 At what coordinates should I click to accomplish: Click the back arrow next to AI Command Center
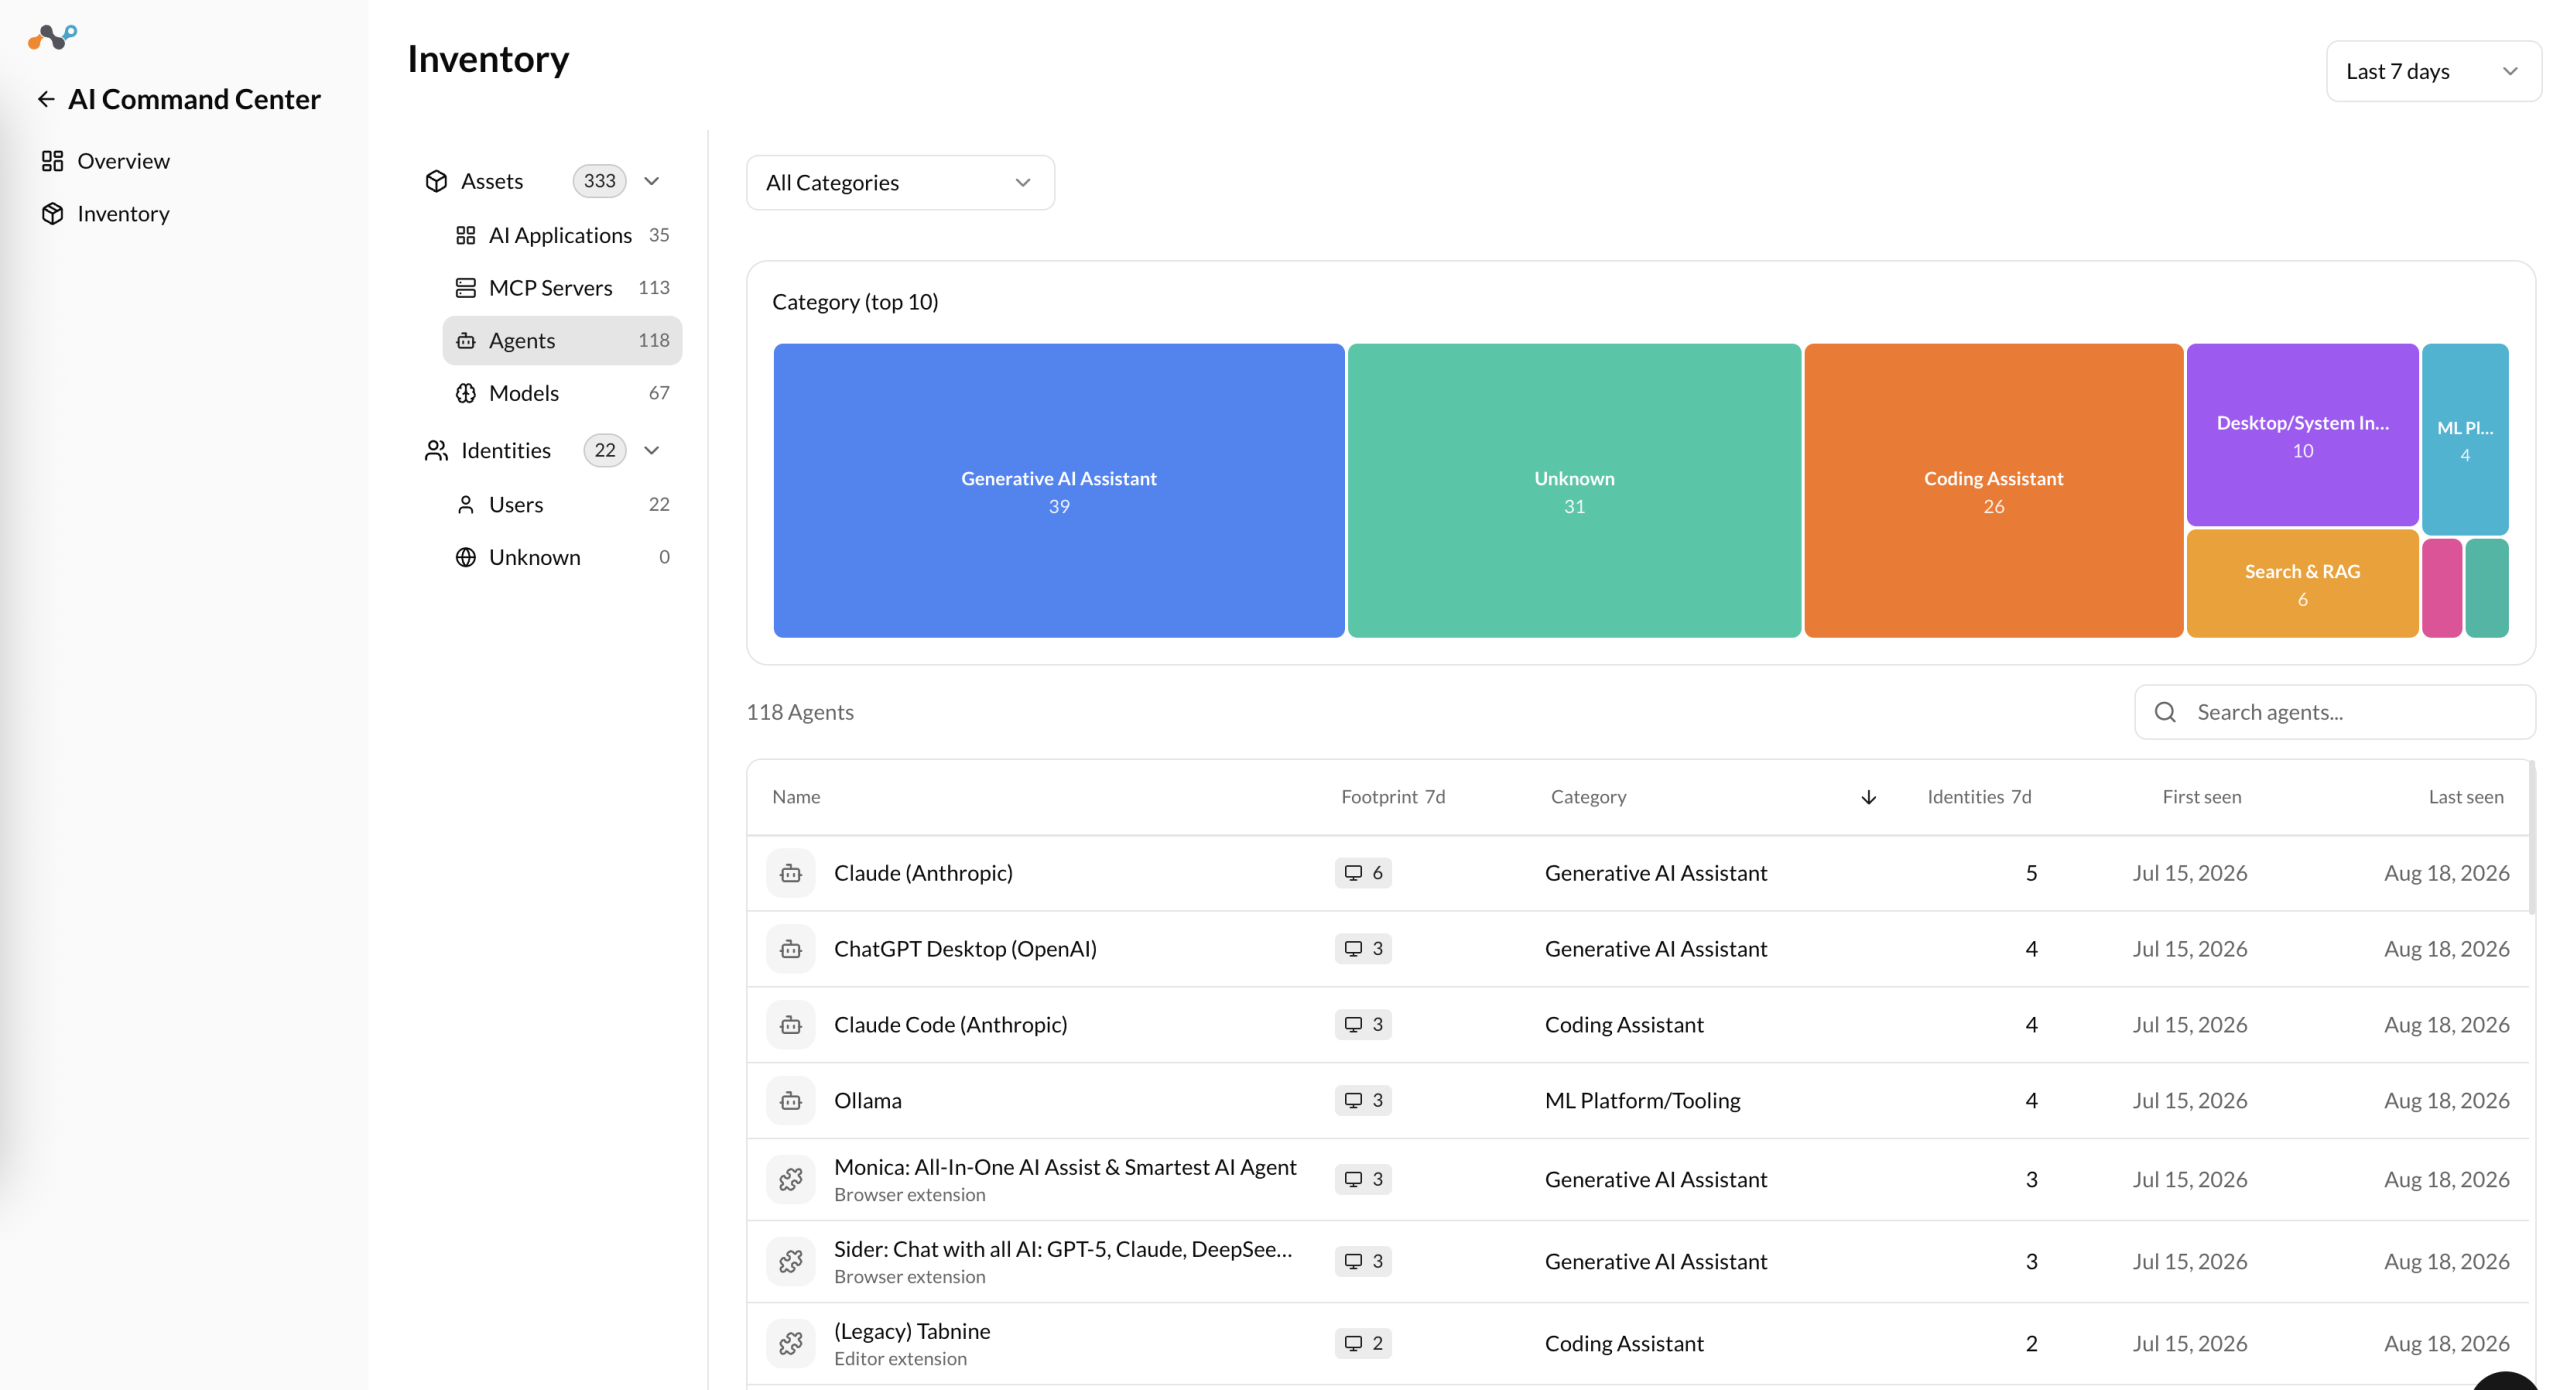coord(46,99)
